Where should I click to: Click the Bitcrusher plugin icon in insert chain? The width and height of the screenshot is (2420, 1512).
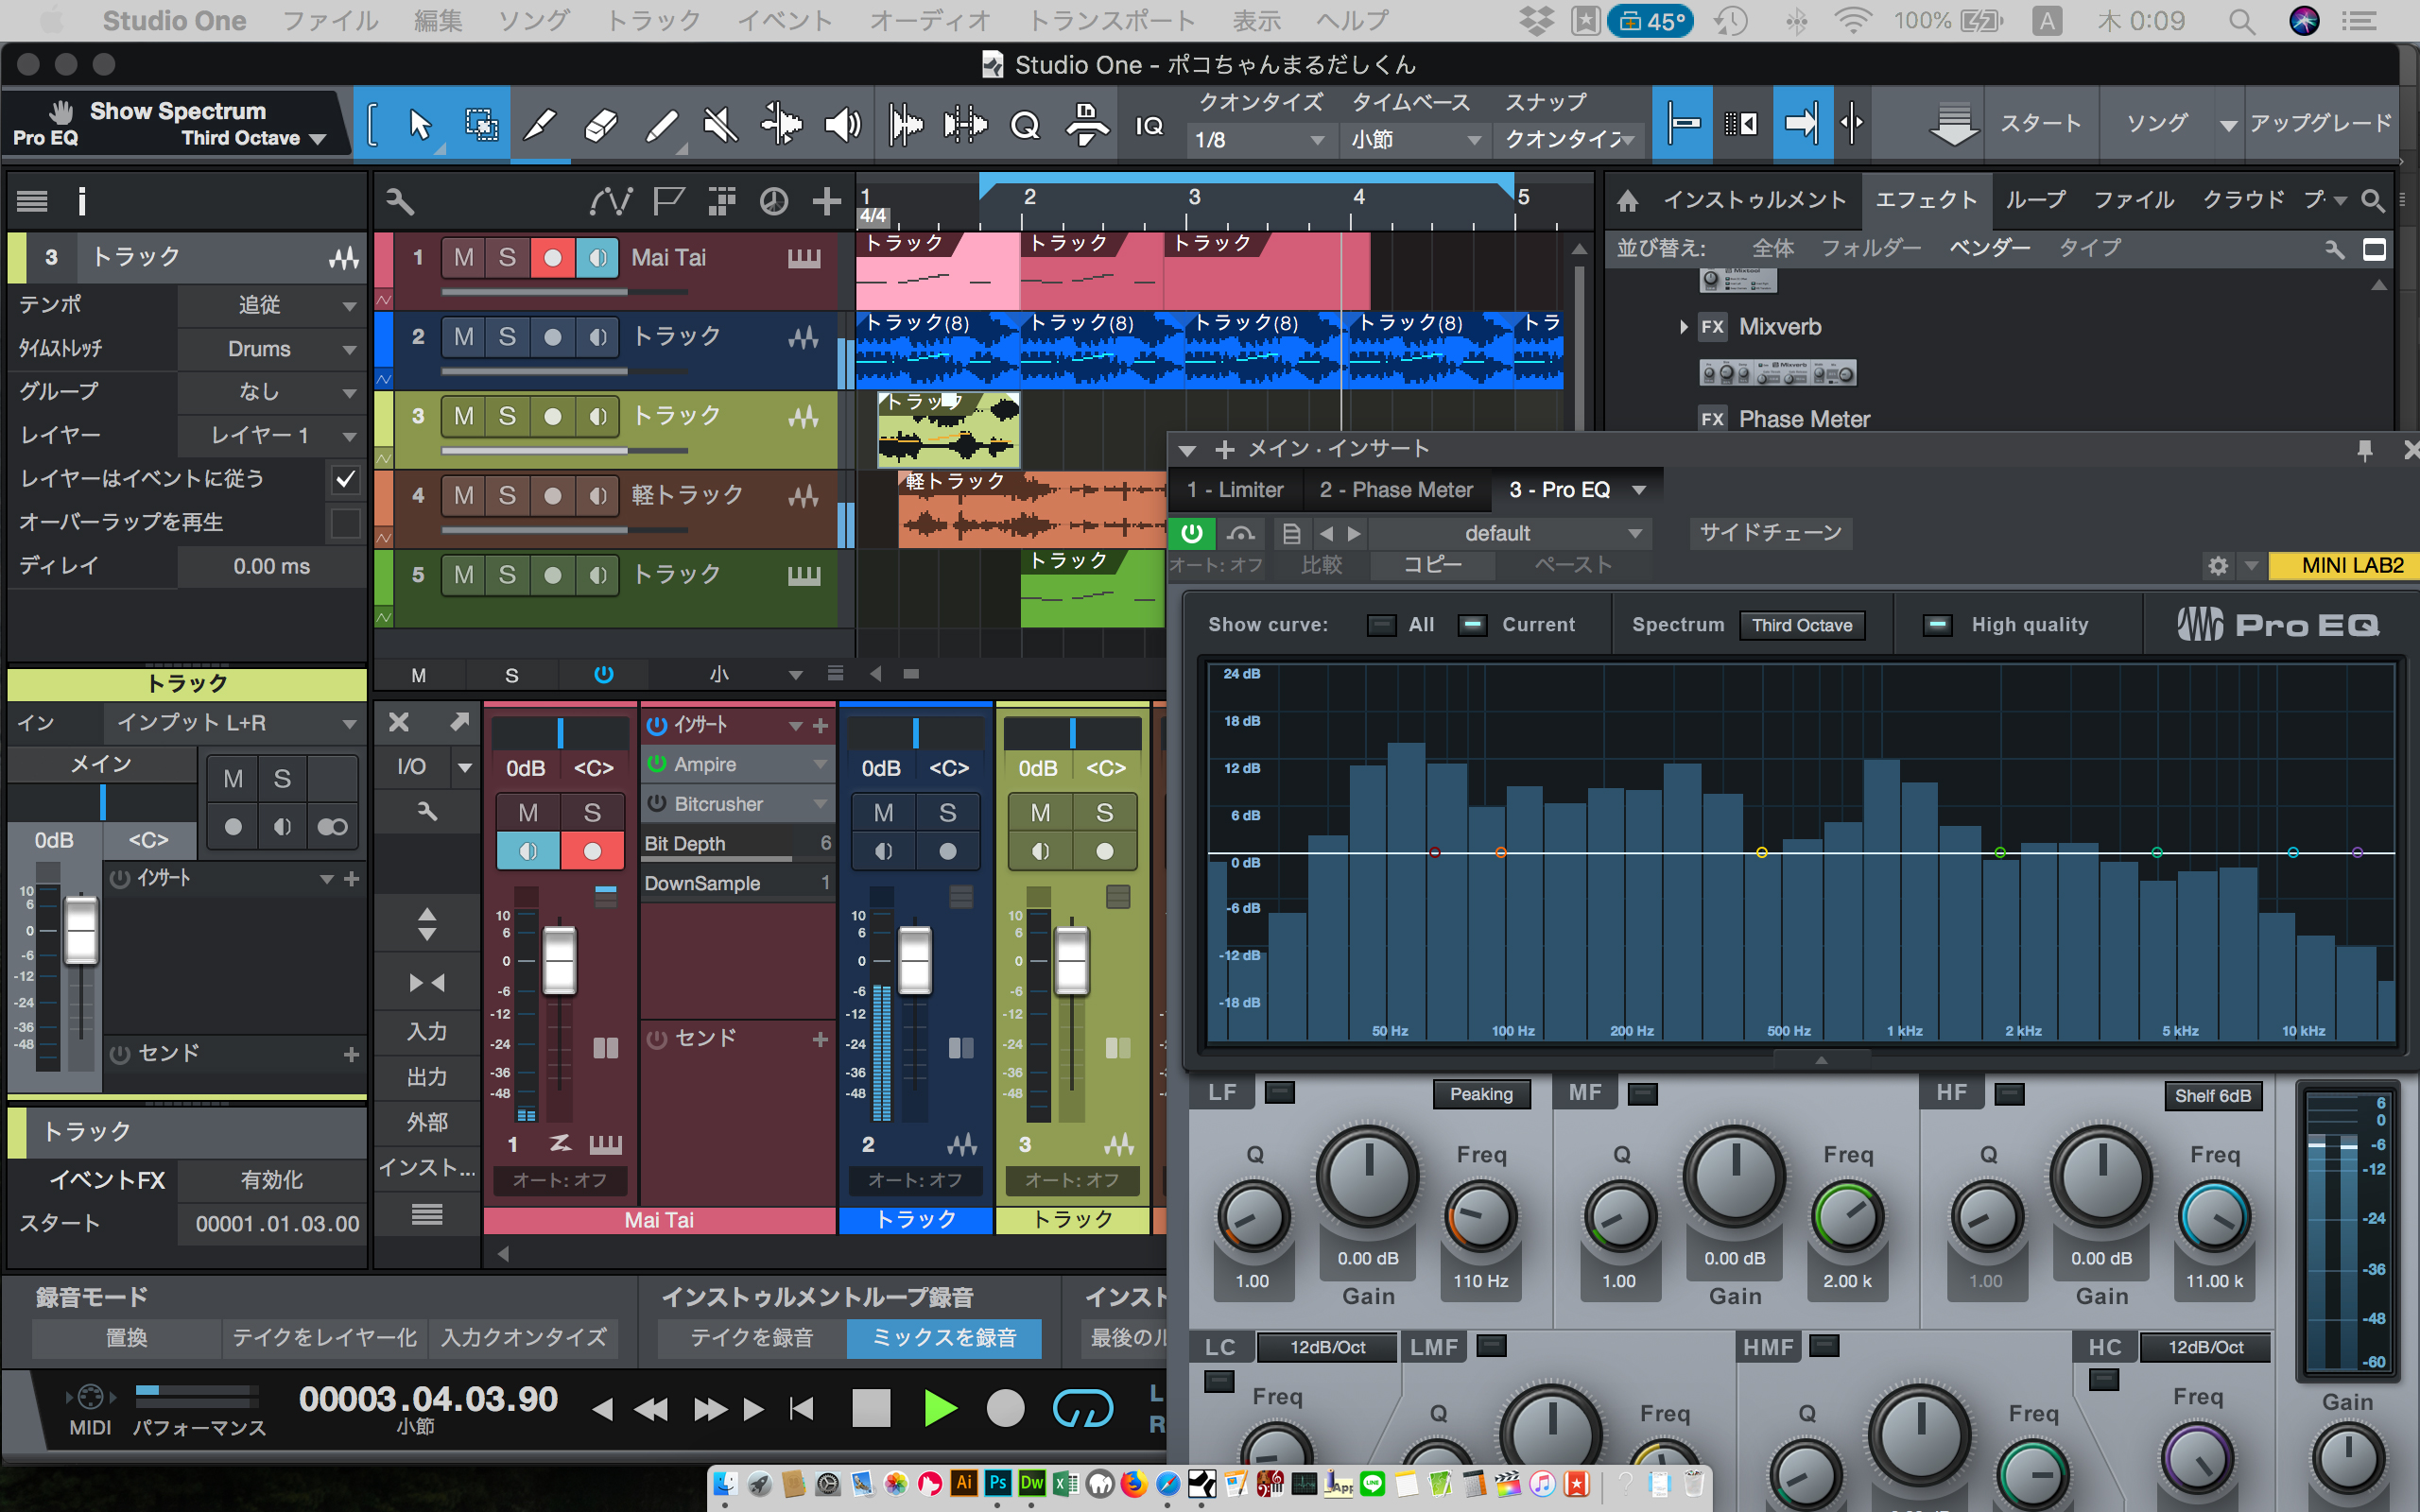coord(657,803)
